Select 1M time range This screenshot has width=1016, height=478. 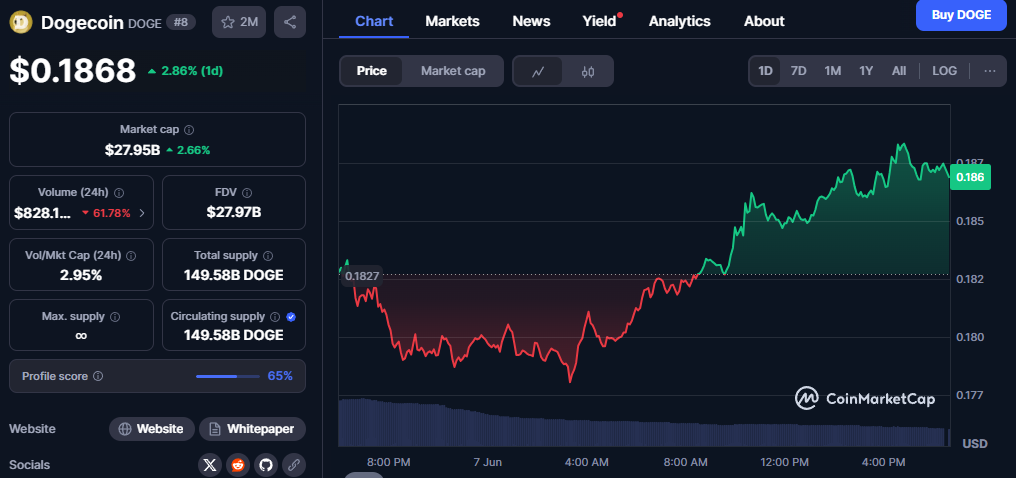833,71
